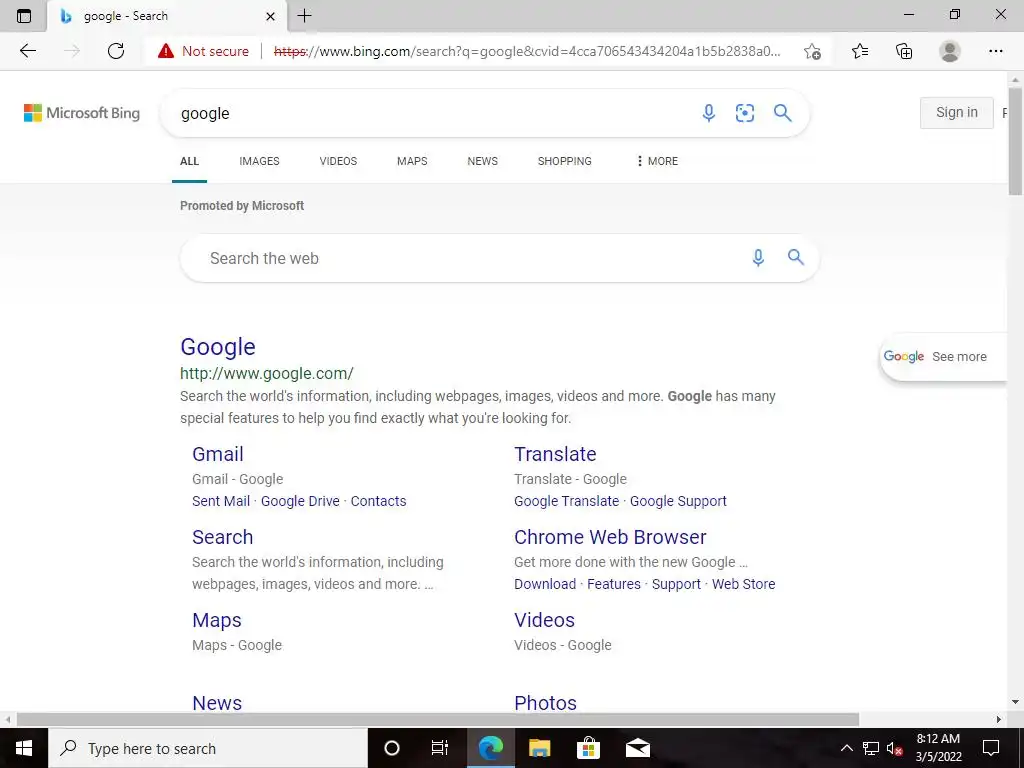The width and height of the screenshot is (1024, 768).
Task: Open Settings and more ellipsis menu
Action: (x=995, y=51)
